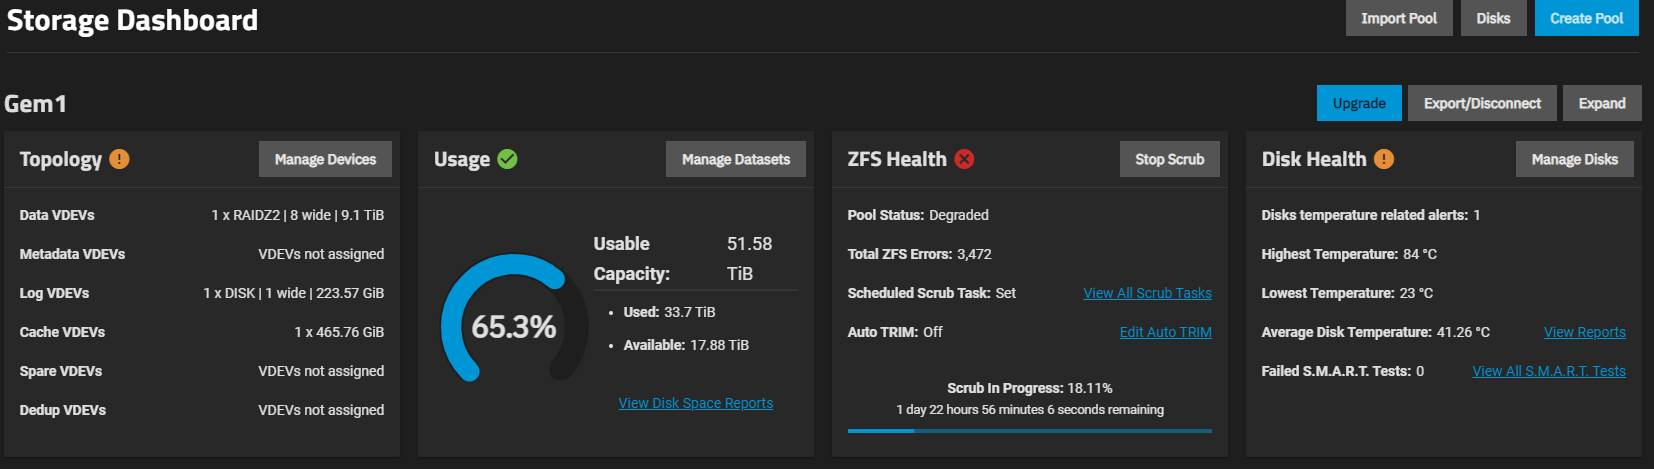Click the Usage green checkmark icon
Image resolution: width=1654 pixels, height=469 pixels.
tap(507, 159)
